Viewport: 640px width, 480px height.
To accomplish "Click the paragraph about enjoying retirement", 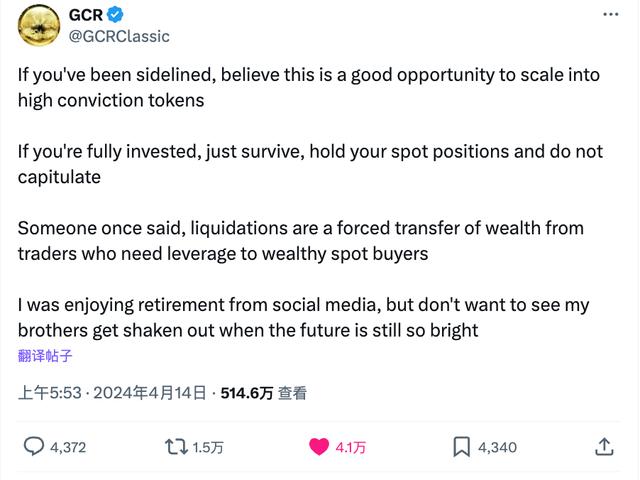I will point(304,318).
